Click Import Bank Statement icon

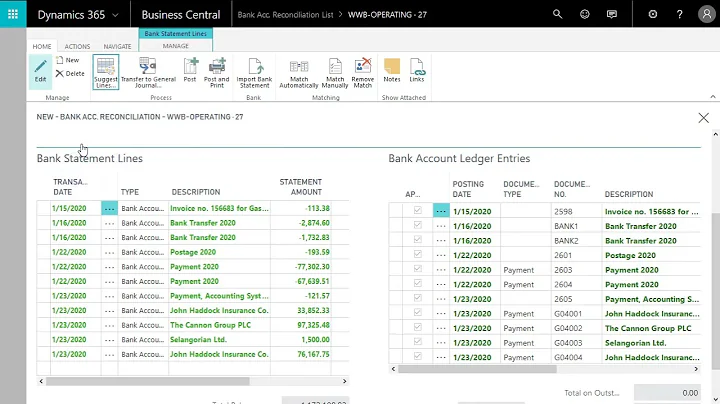coord(254,72)
